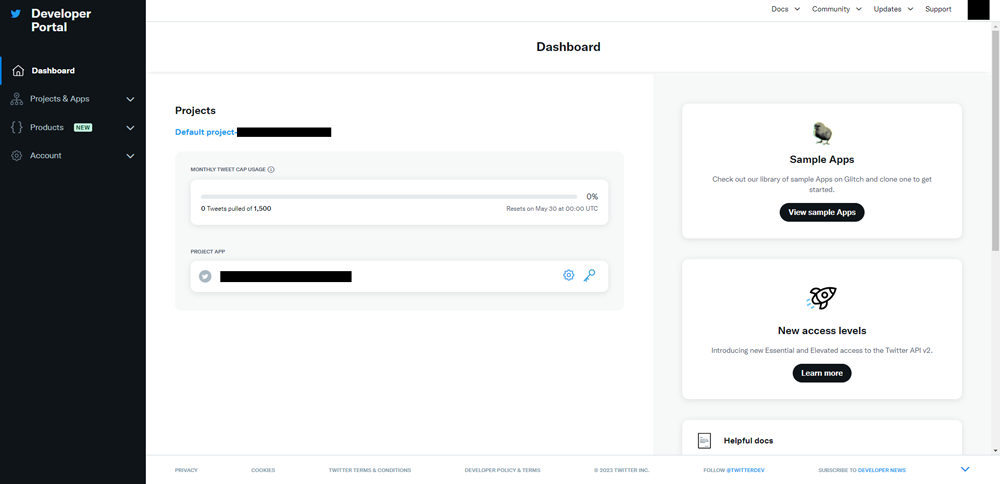Collapse the footer with the blue chevron

(x=965, y=469)
